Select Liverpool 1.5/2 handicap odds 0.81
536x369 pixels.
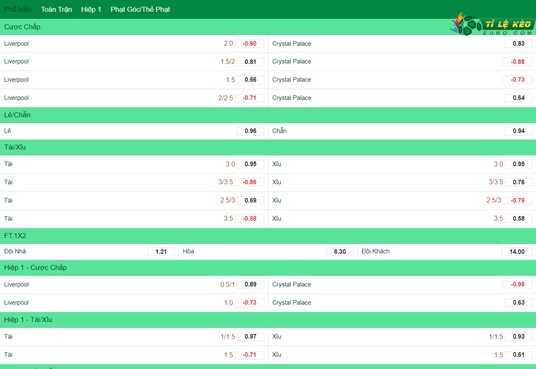[250, 62]
